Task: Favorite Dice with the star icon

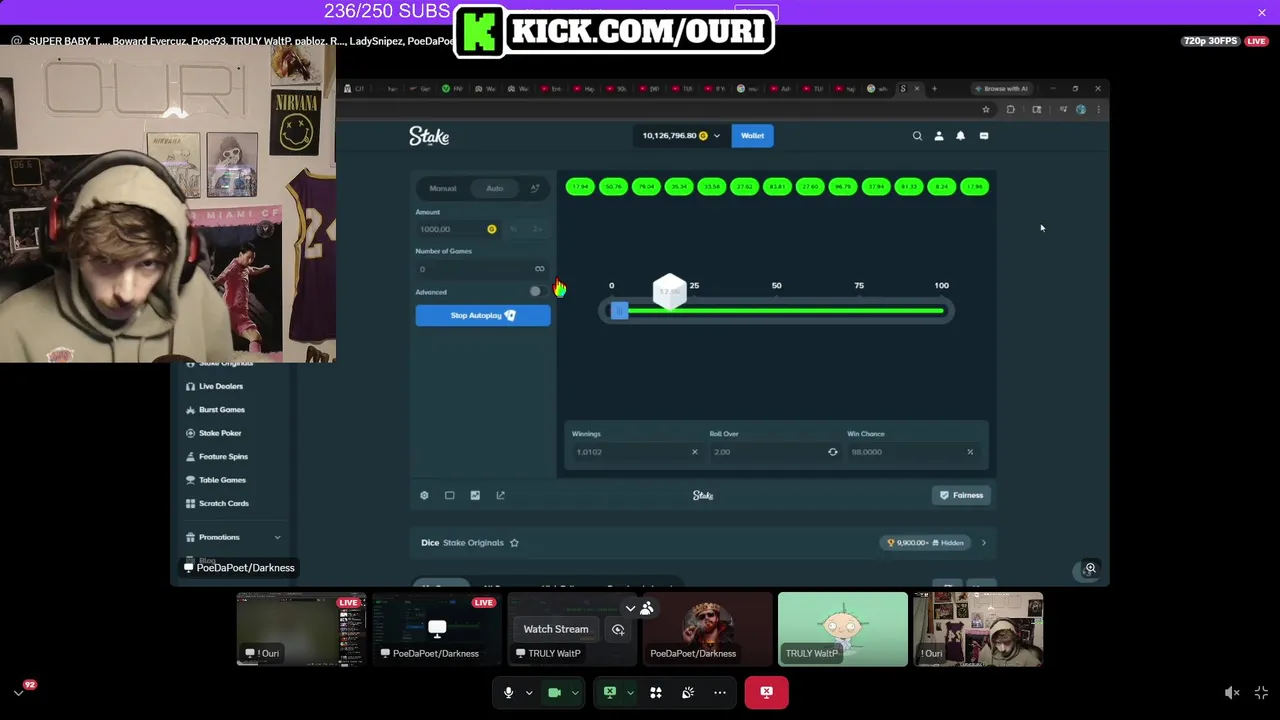Action: [514, 543]
